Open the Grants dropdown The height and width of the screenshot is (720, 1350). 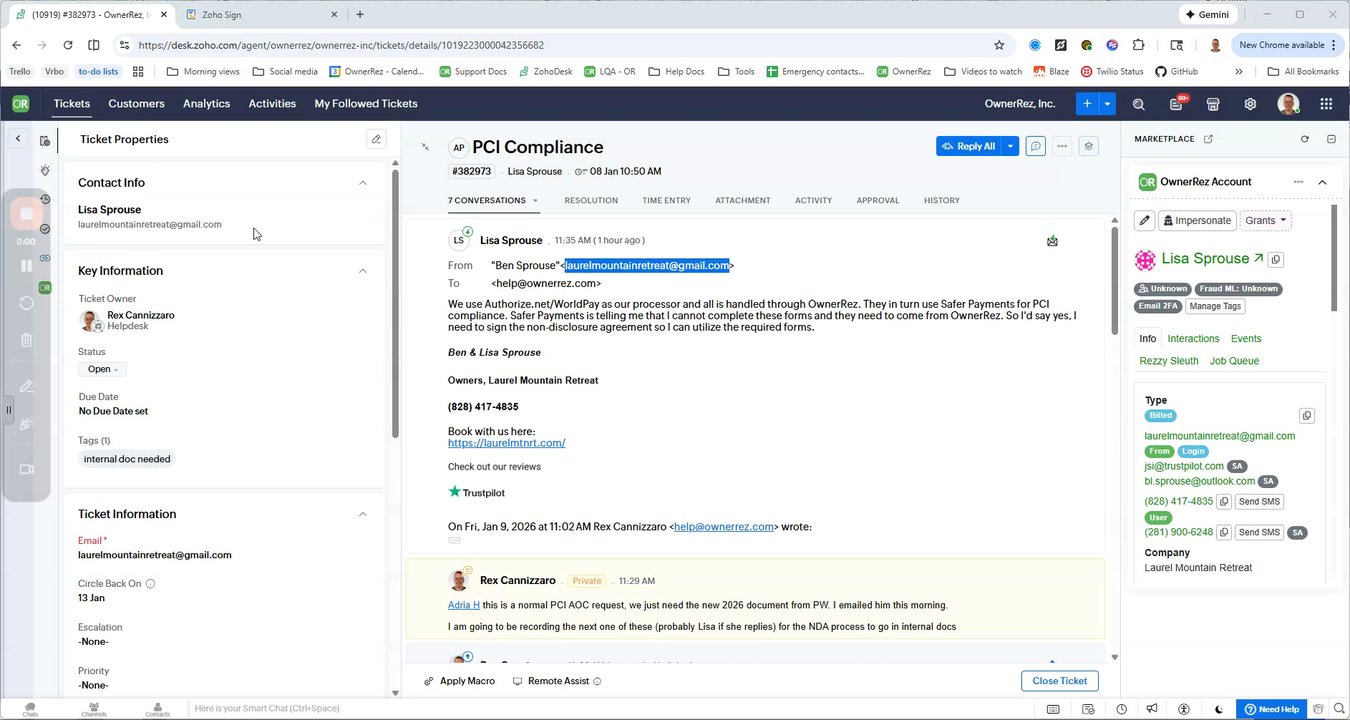(1266, 220)
